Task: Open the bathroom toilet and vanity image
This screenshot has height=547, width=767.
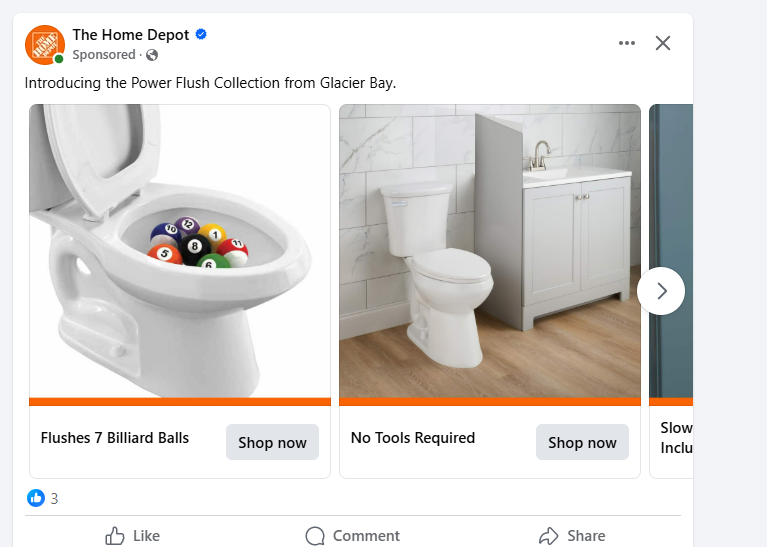Action: 490,250
